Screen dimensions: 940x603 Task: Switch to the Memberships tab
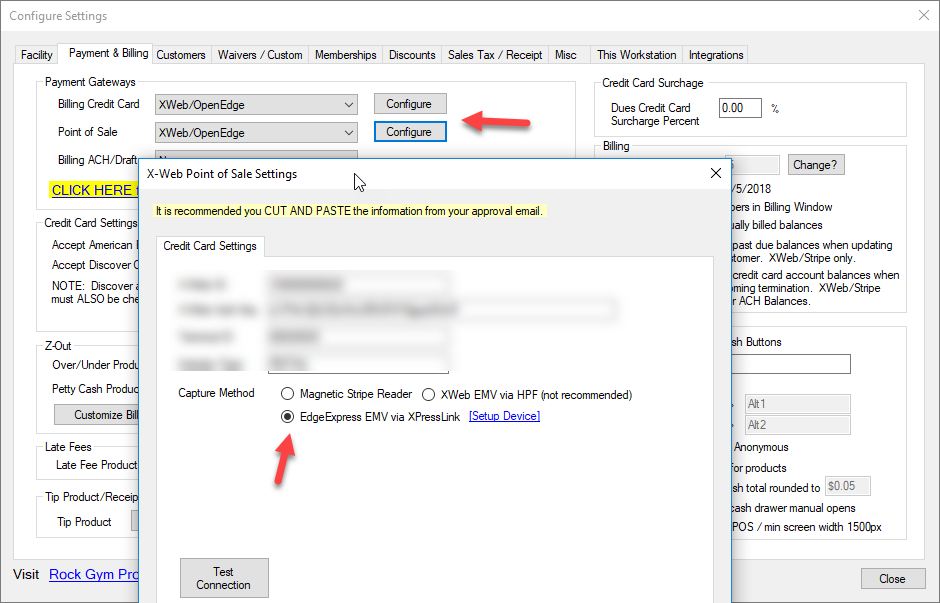click(x=345, y=55)
